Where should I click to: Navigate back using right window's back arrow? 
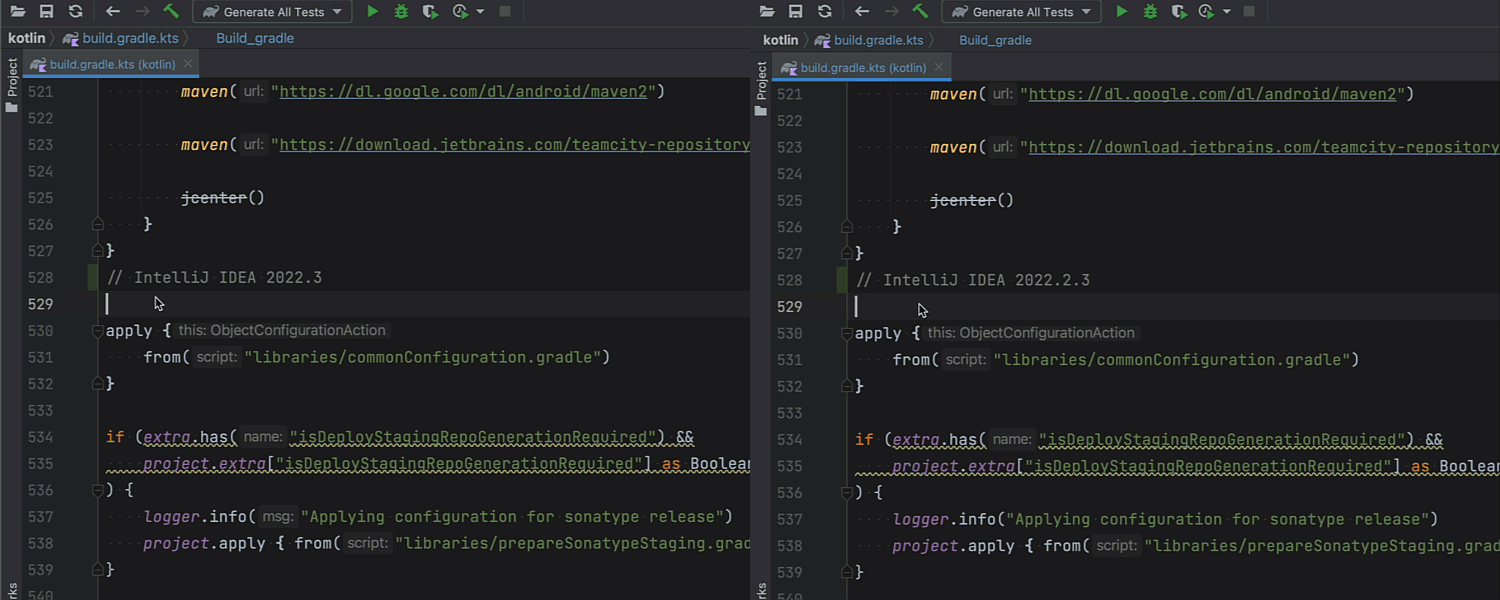click(862, 12)
